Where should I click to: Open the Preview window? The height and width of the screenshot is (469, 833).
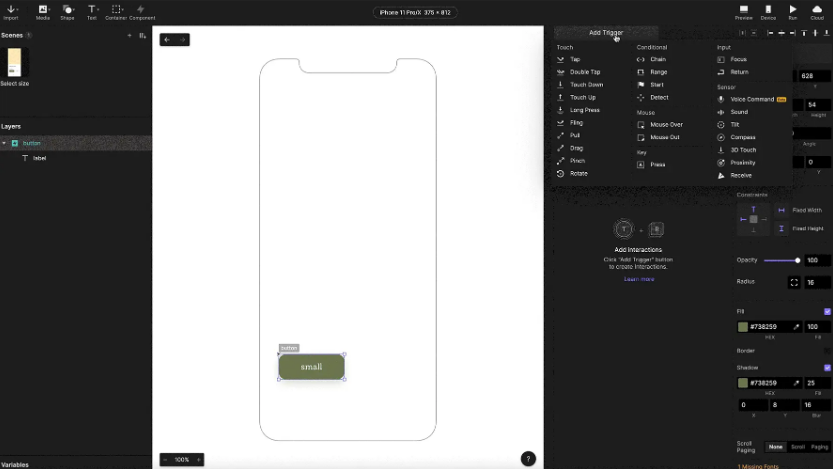[x=743, y=12]
